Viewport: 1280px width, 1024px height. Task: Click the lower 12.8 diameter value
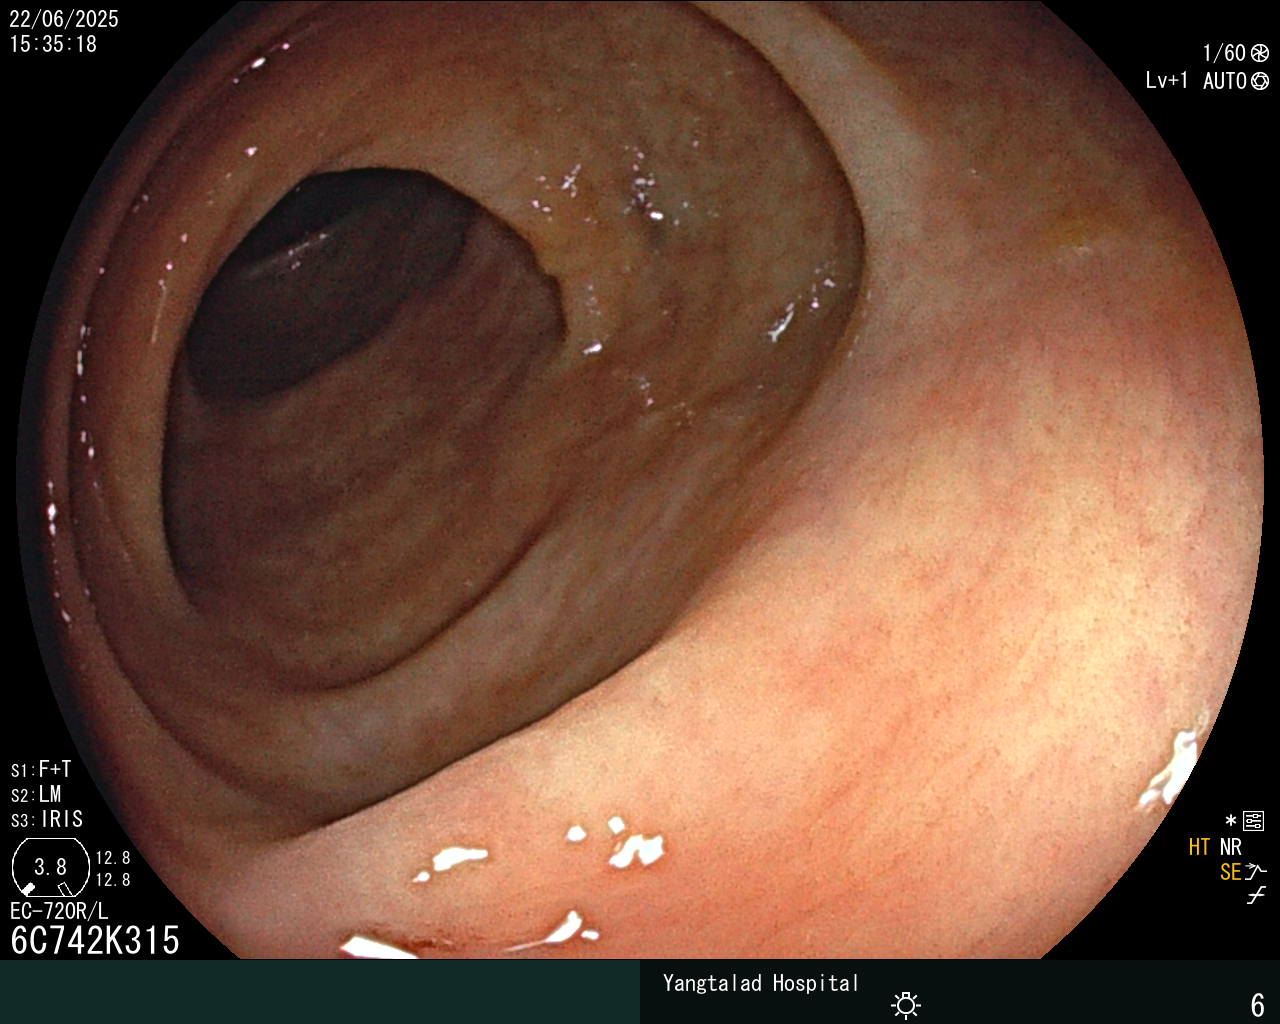[x=113, y=880]
